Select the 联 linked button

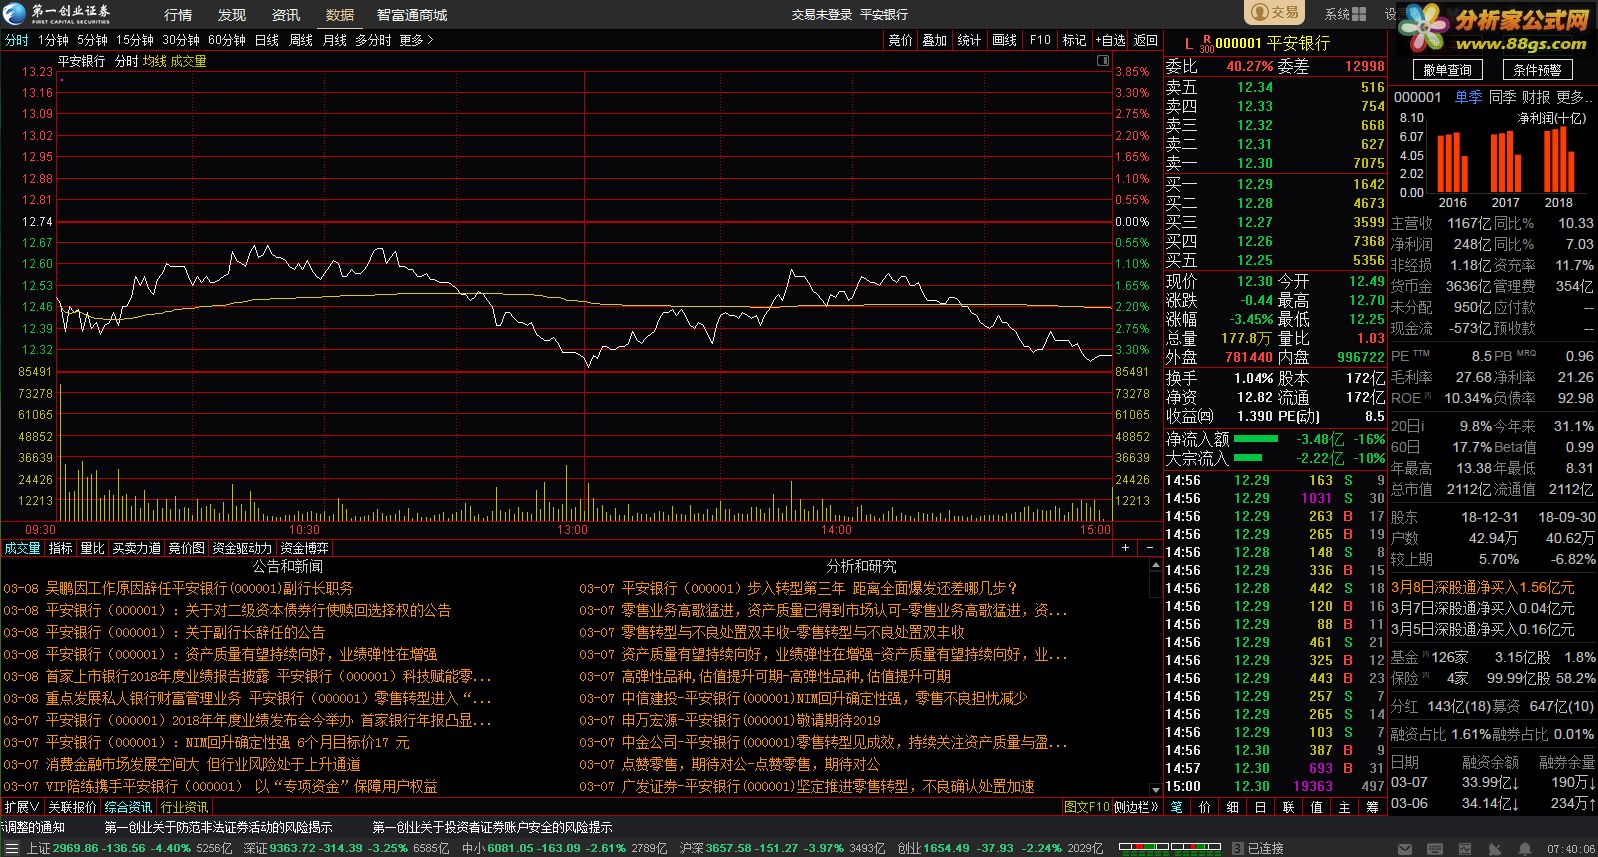click(1289, 806)
